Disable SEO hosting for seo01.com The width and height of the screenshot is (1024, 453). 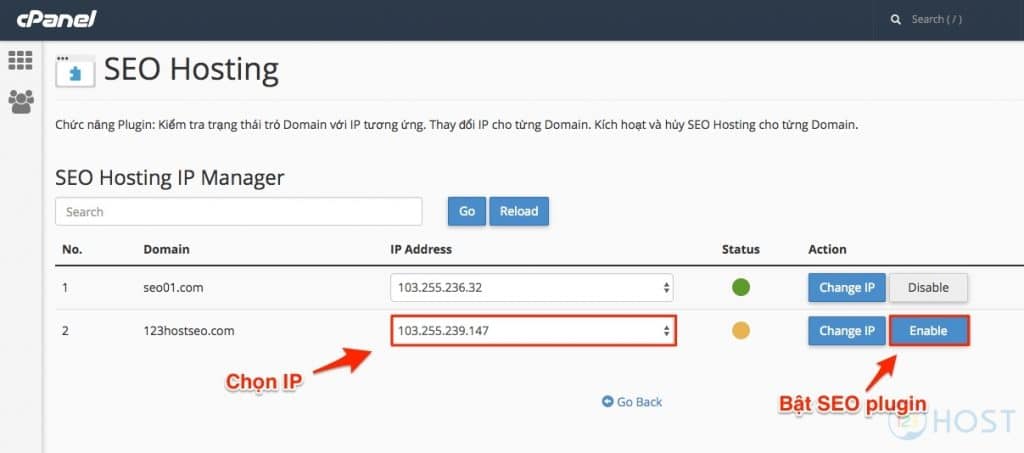(927, 288)
